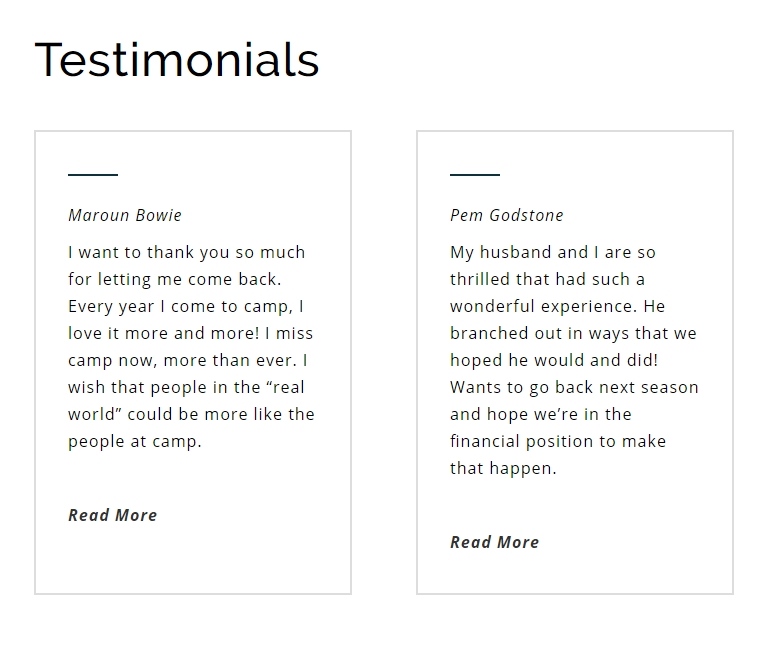
Task: Click the closing text "that happen."
Action: click(x=503, y=468)
